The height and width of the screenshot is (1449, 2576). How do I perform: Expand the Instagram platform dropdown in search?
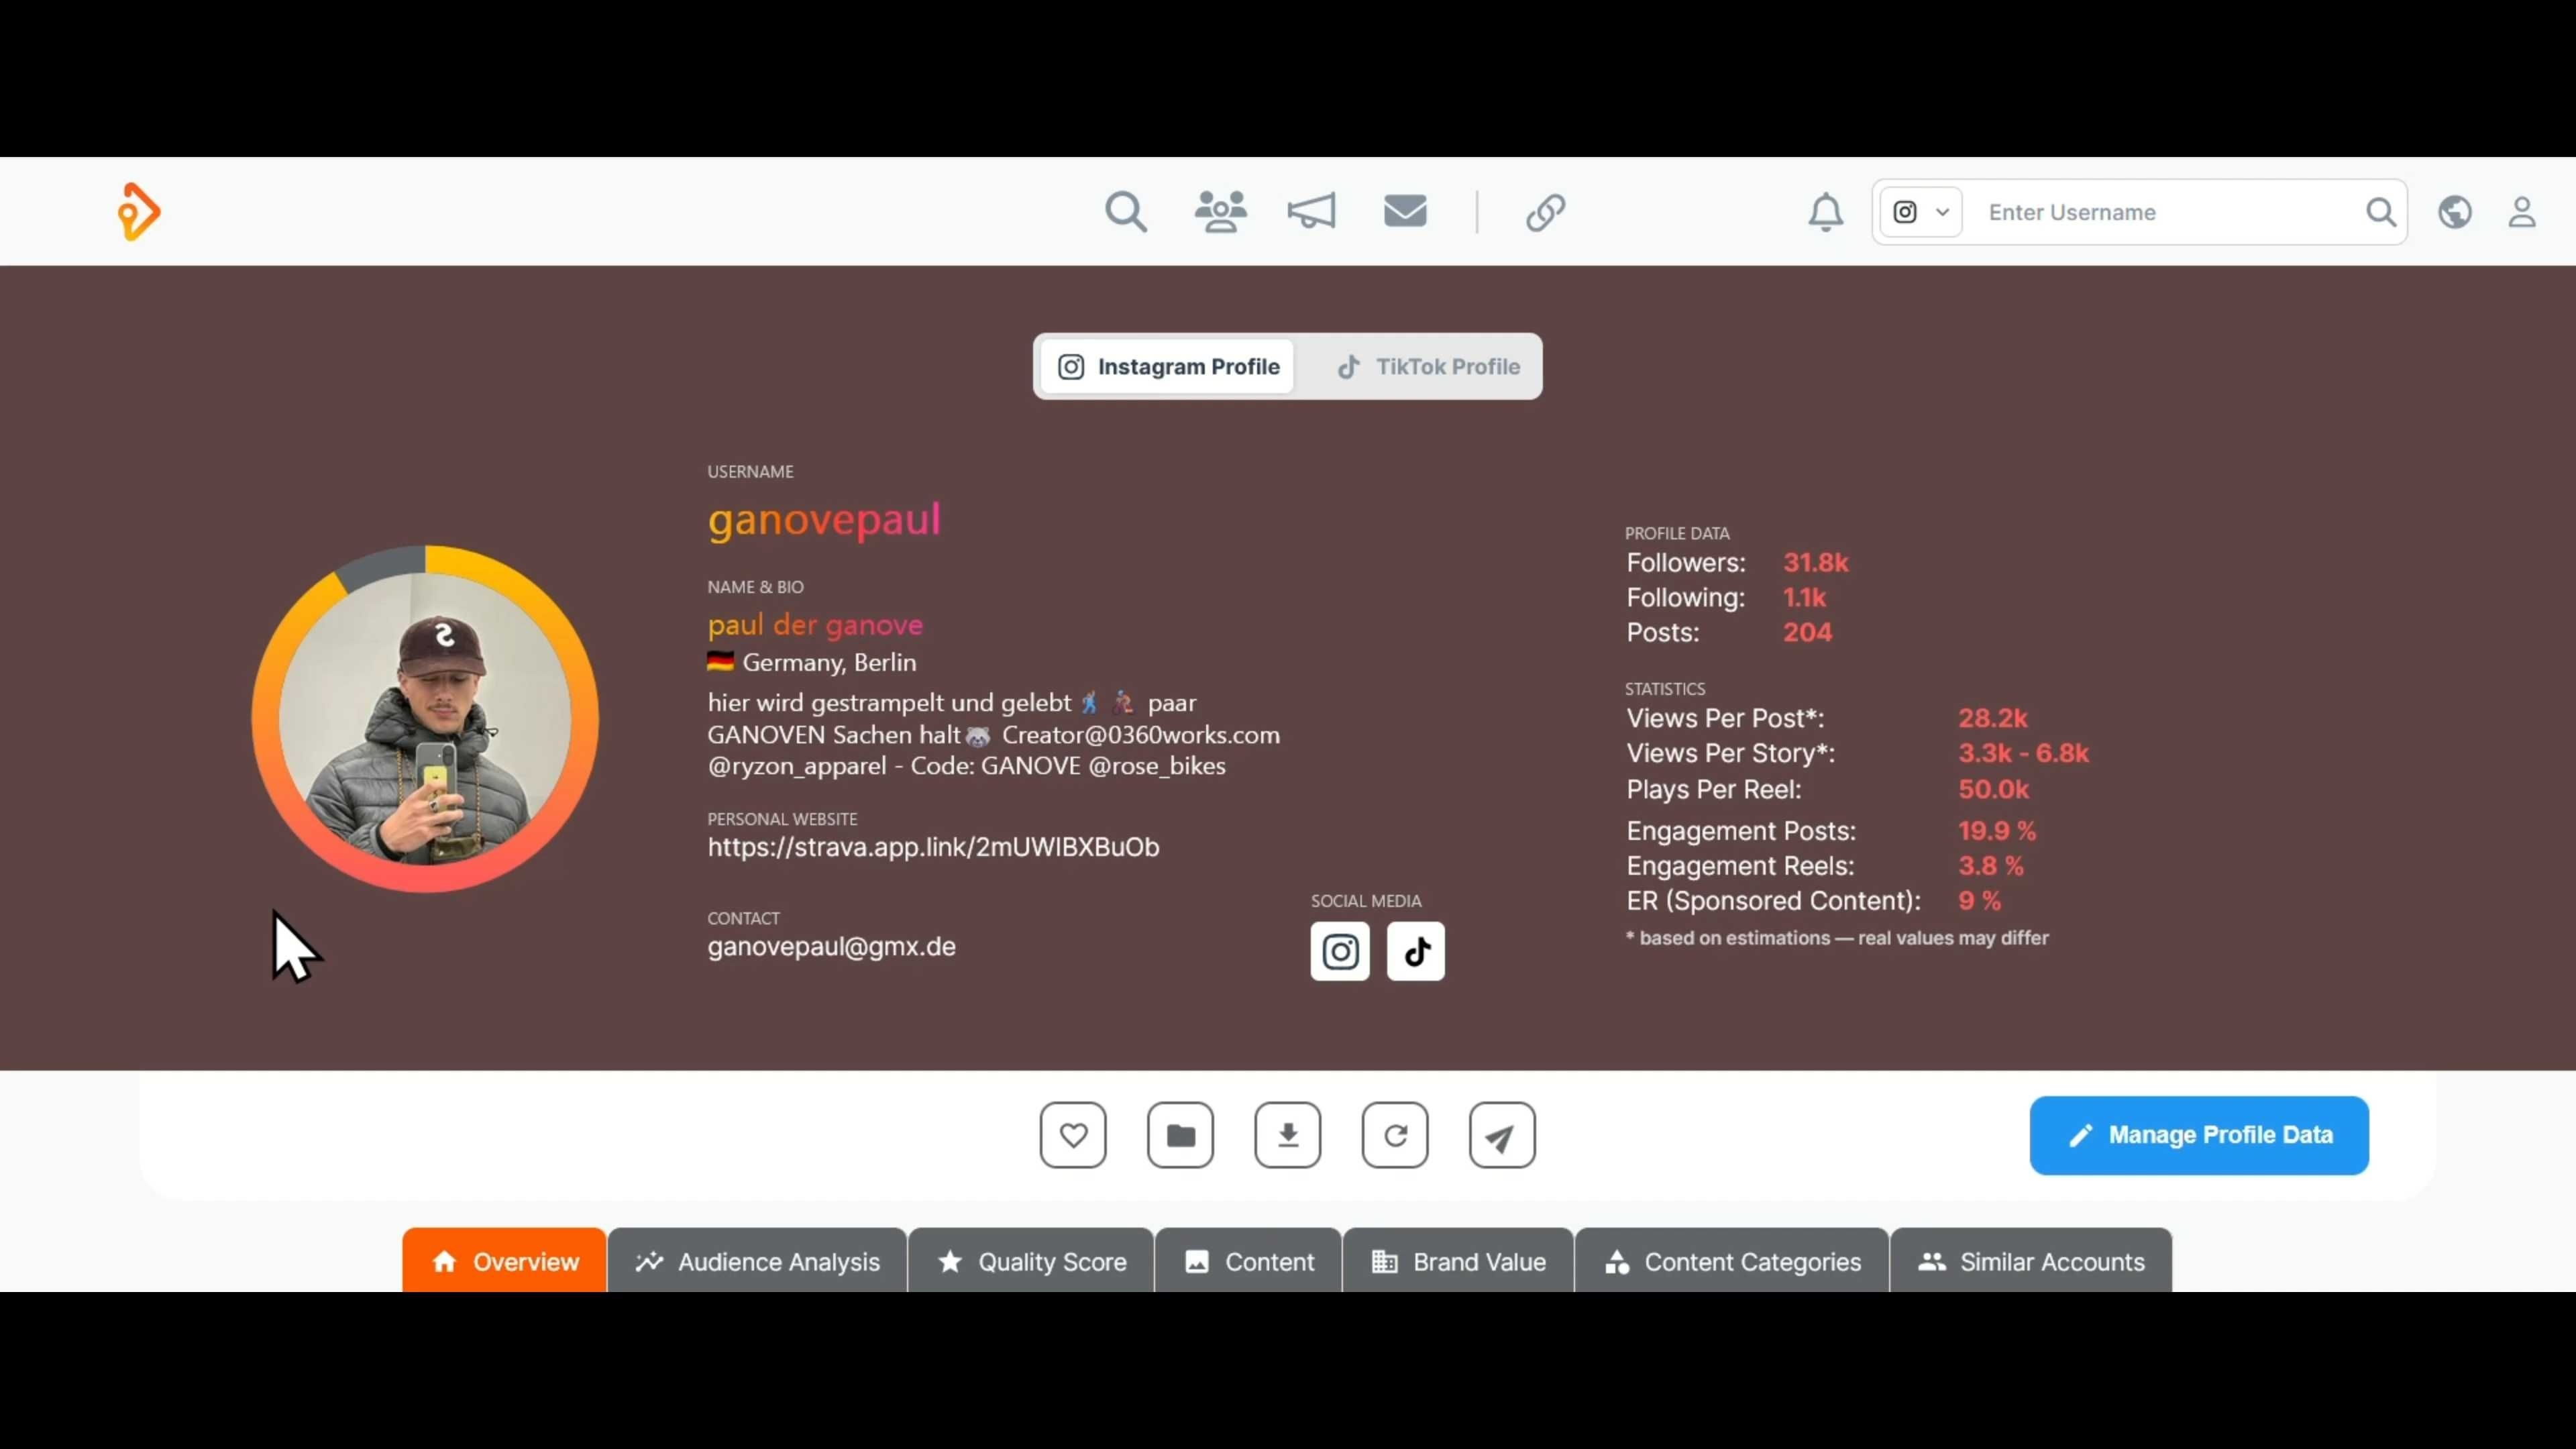click(1920, 212)
